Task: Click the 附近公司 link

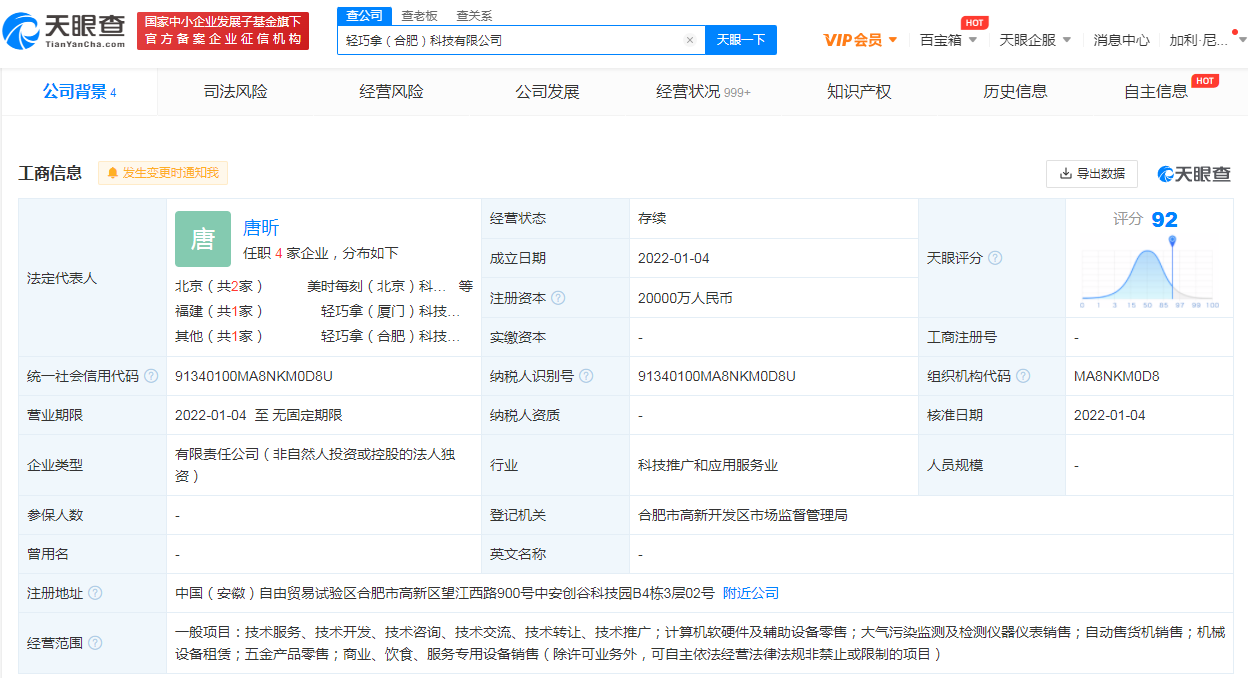Action: tap(750, 593)
